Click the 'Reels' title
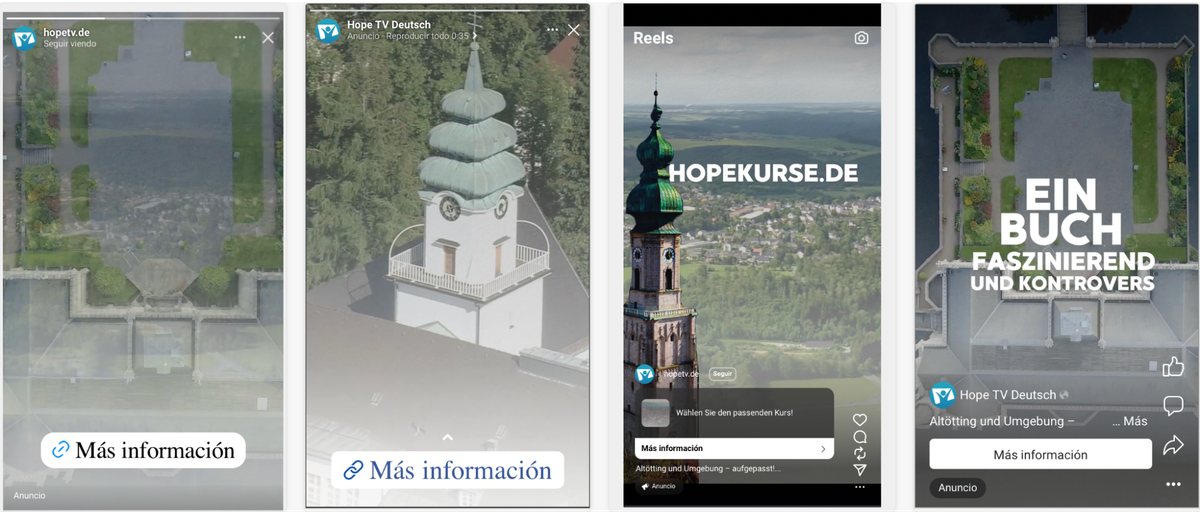Image resolution: width=1200 pixels, height=512 pixels. 653,38
